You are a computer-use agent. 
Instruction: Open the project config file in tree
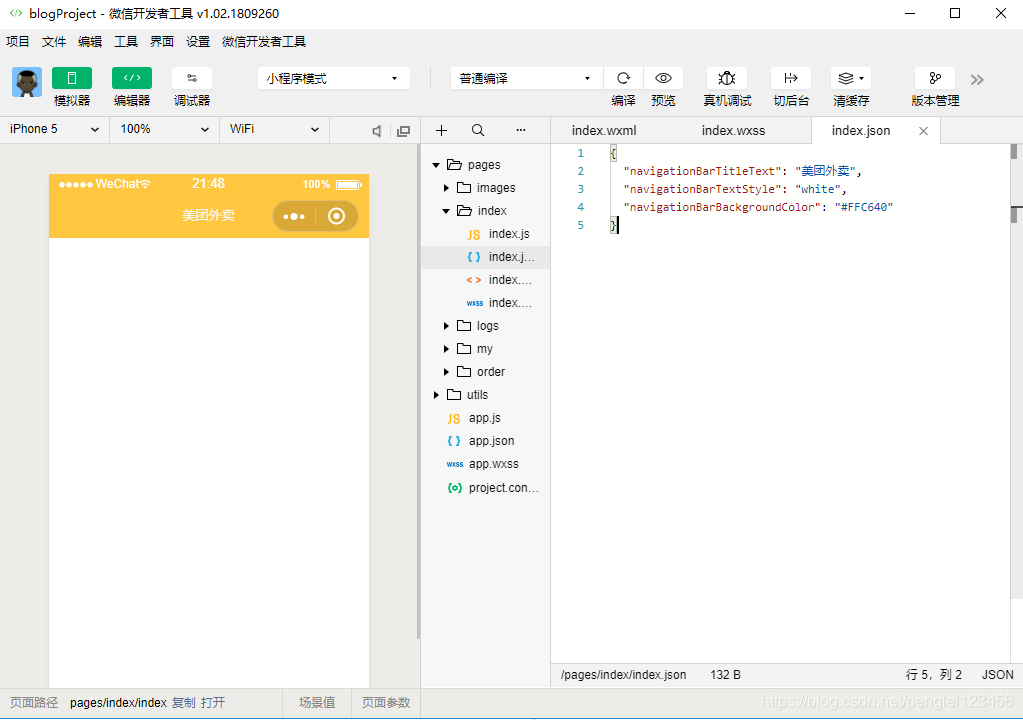485,488
